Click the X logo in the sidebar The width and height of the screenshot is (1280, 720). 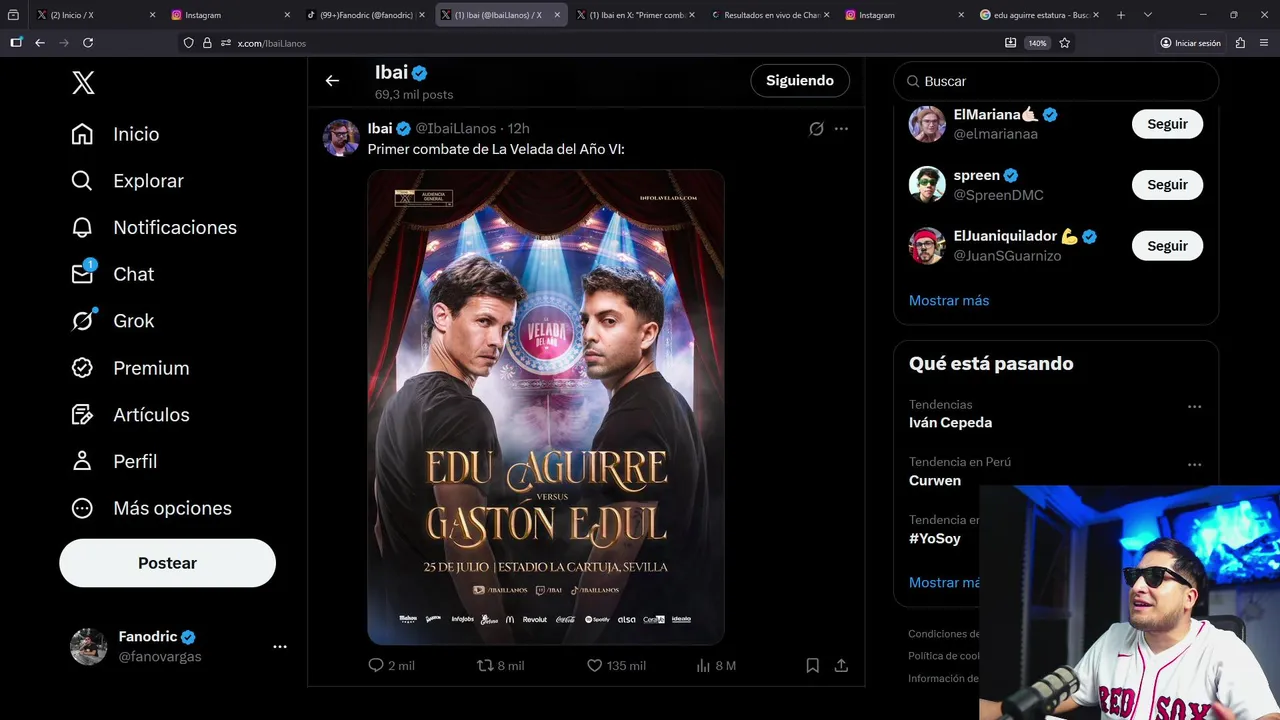[x=84, y=83]
